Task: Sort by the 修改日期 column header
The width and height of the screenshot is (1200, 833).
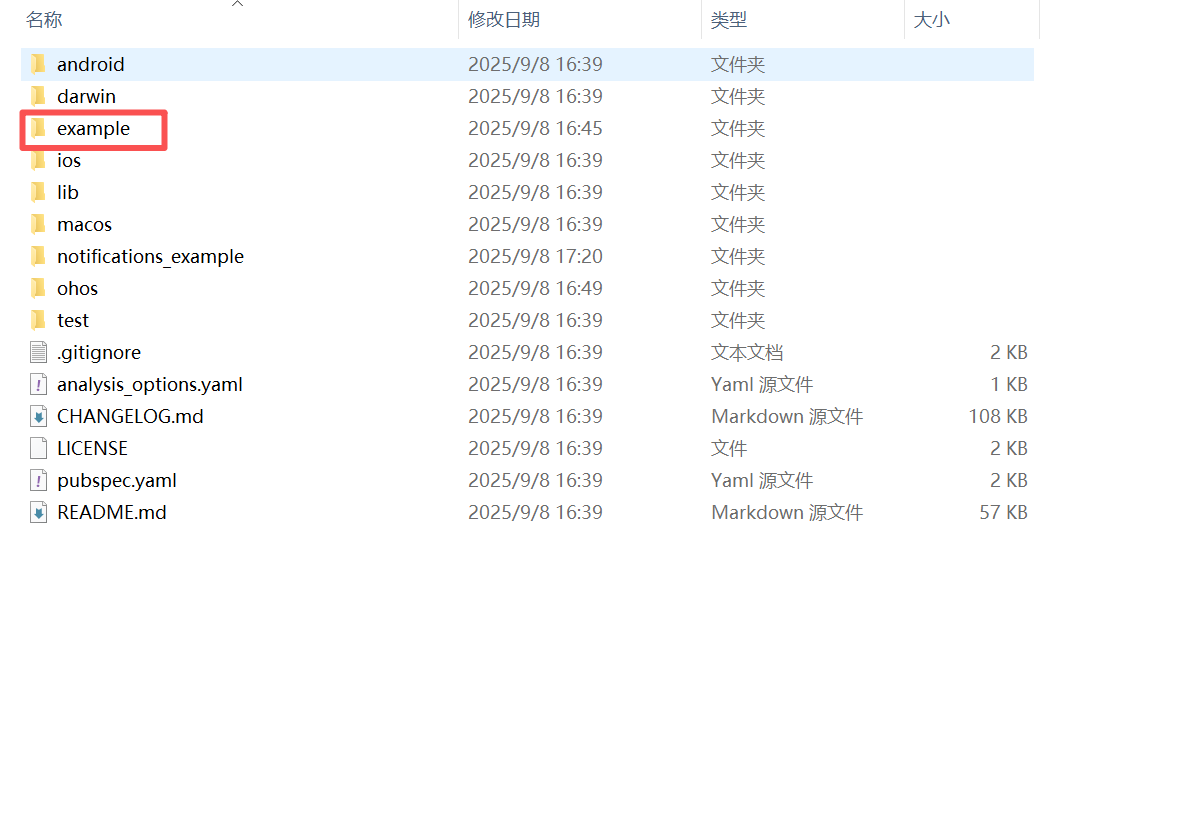Action: click(x=504, y=19)
